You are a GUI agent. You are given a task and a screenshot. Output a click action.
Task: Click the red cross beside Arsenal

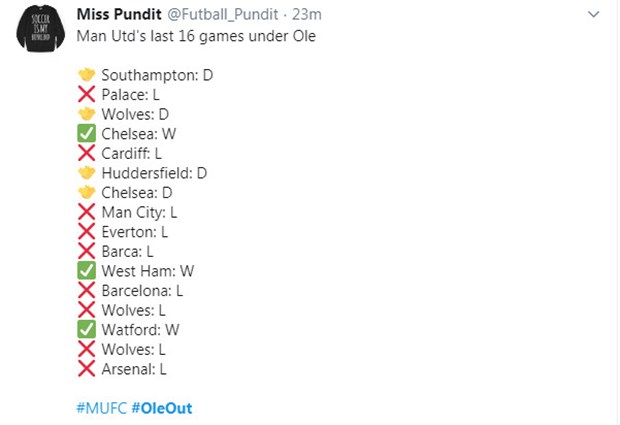click(x=87, y=369)
